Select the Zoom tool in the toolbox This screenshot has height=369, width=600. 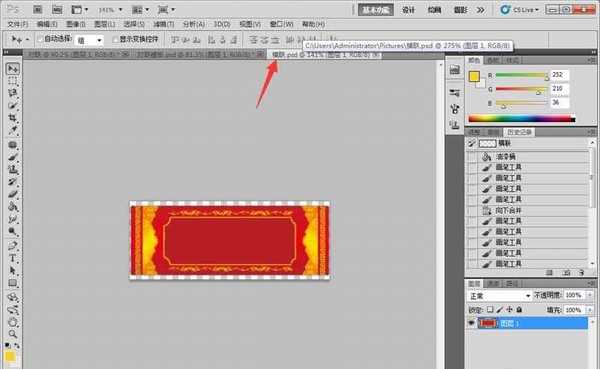pos(13,334)
